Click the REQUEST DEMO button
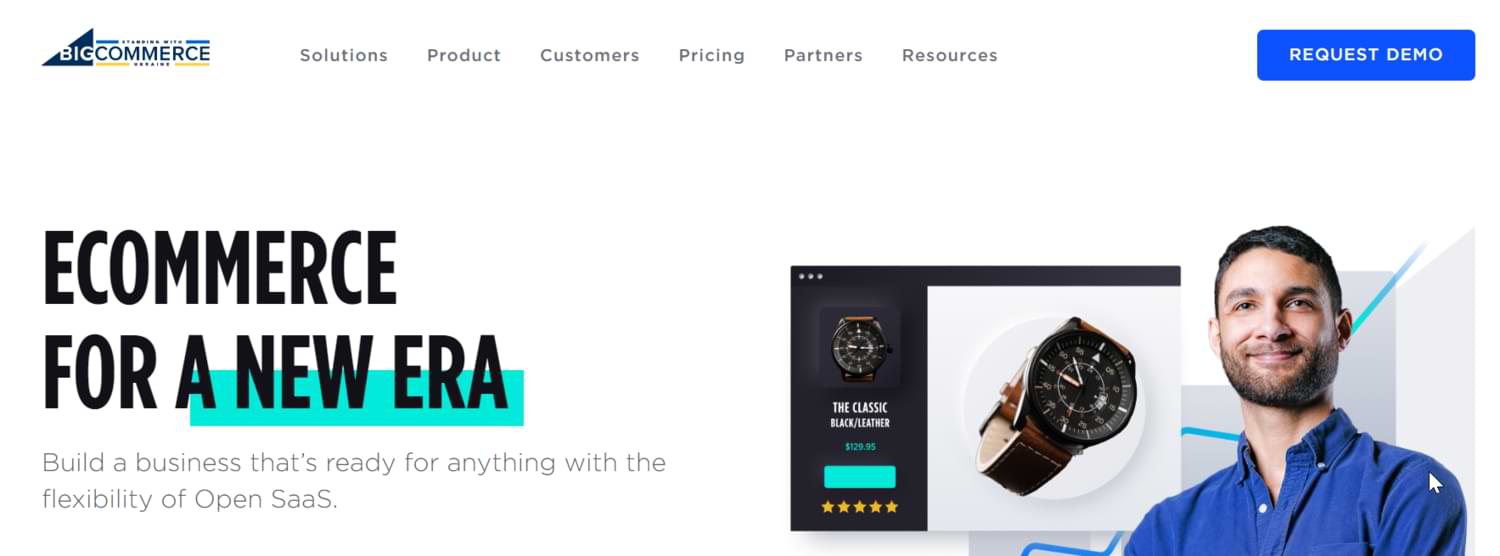Screen dimensions: 1500x556 1366,55
